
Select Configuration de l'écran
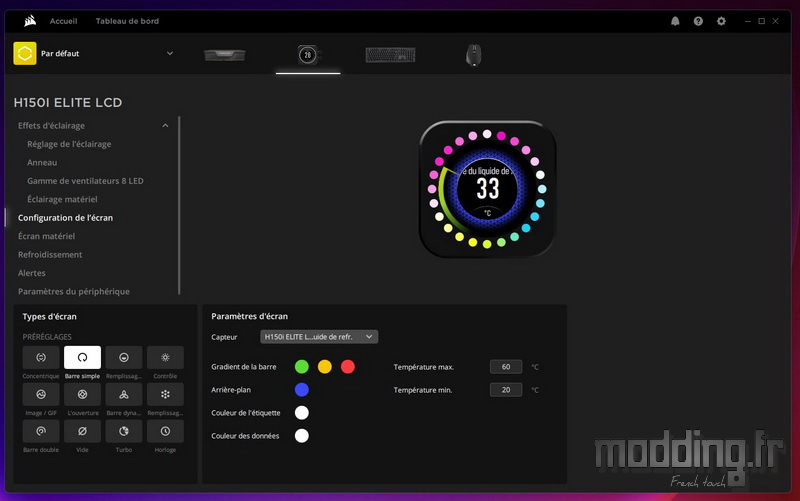[x=65, y=217]
